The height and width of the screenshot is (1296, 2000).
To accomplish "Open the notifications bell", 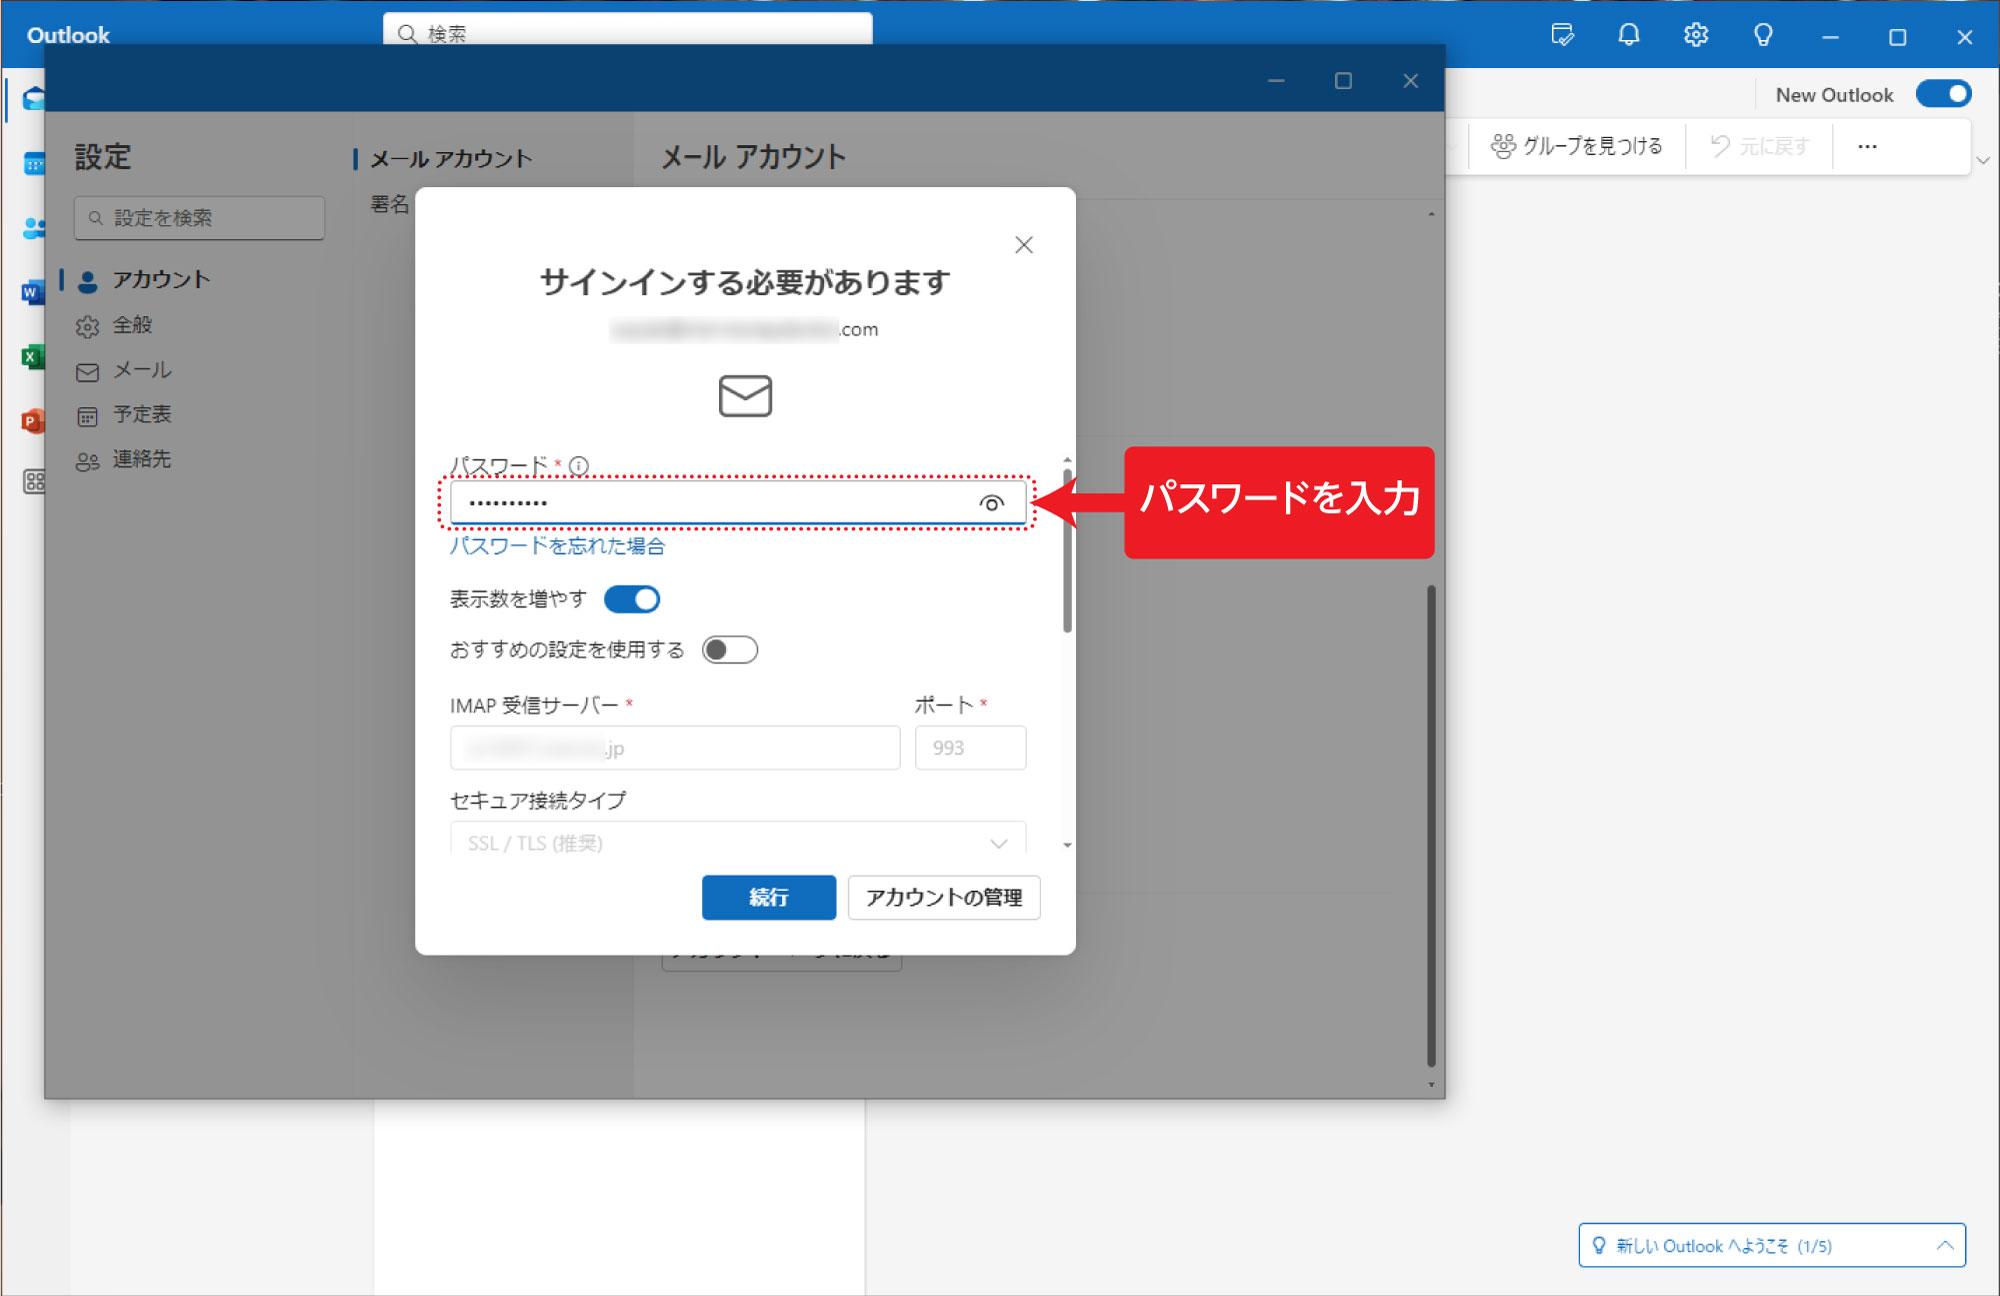I will [x=1627, y=35].
